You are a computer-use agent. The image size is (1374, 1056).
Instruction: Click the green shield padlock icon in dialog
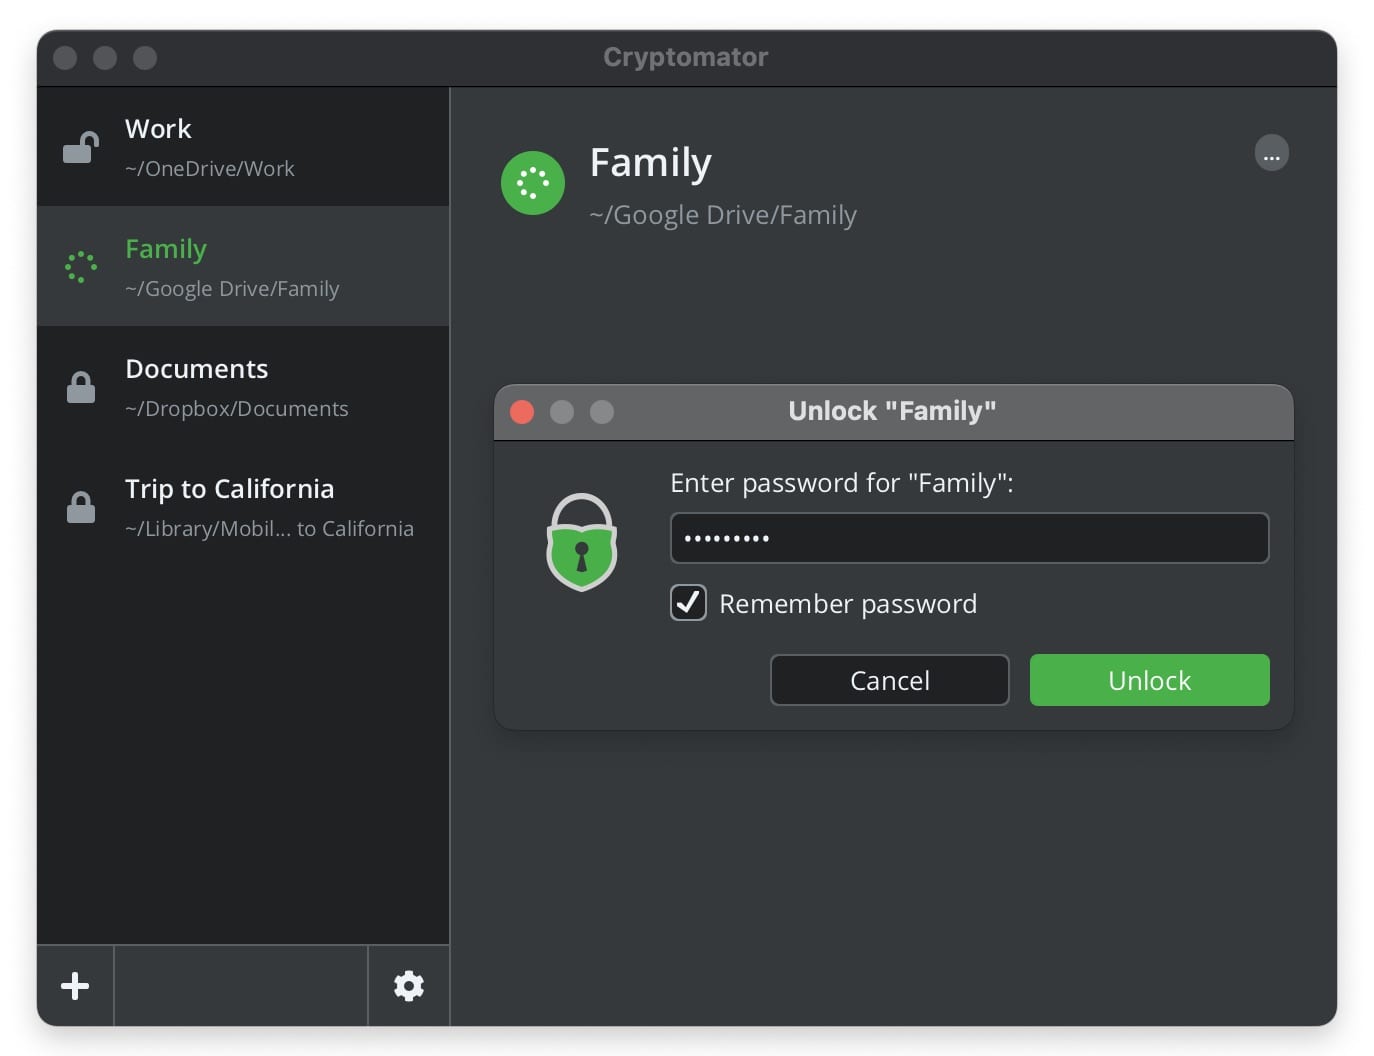pos(581,542)
